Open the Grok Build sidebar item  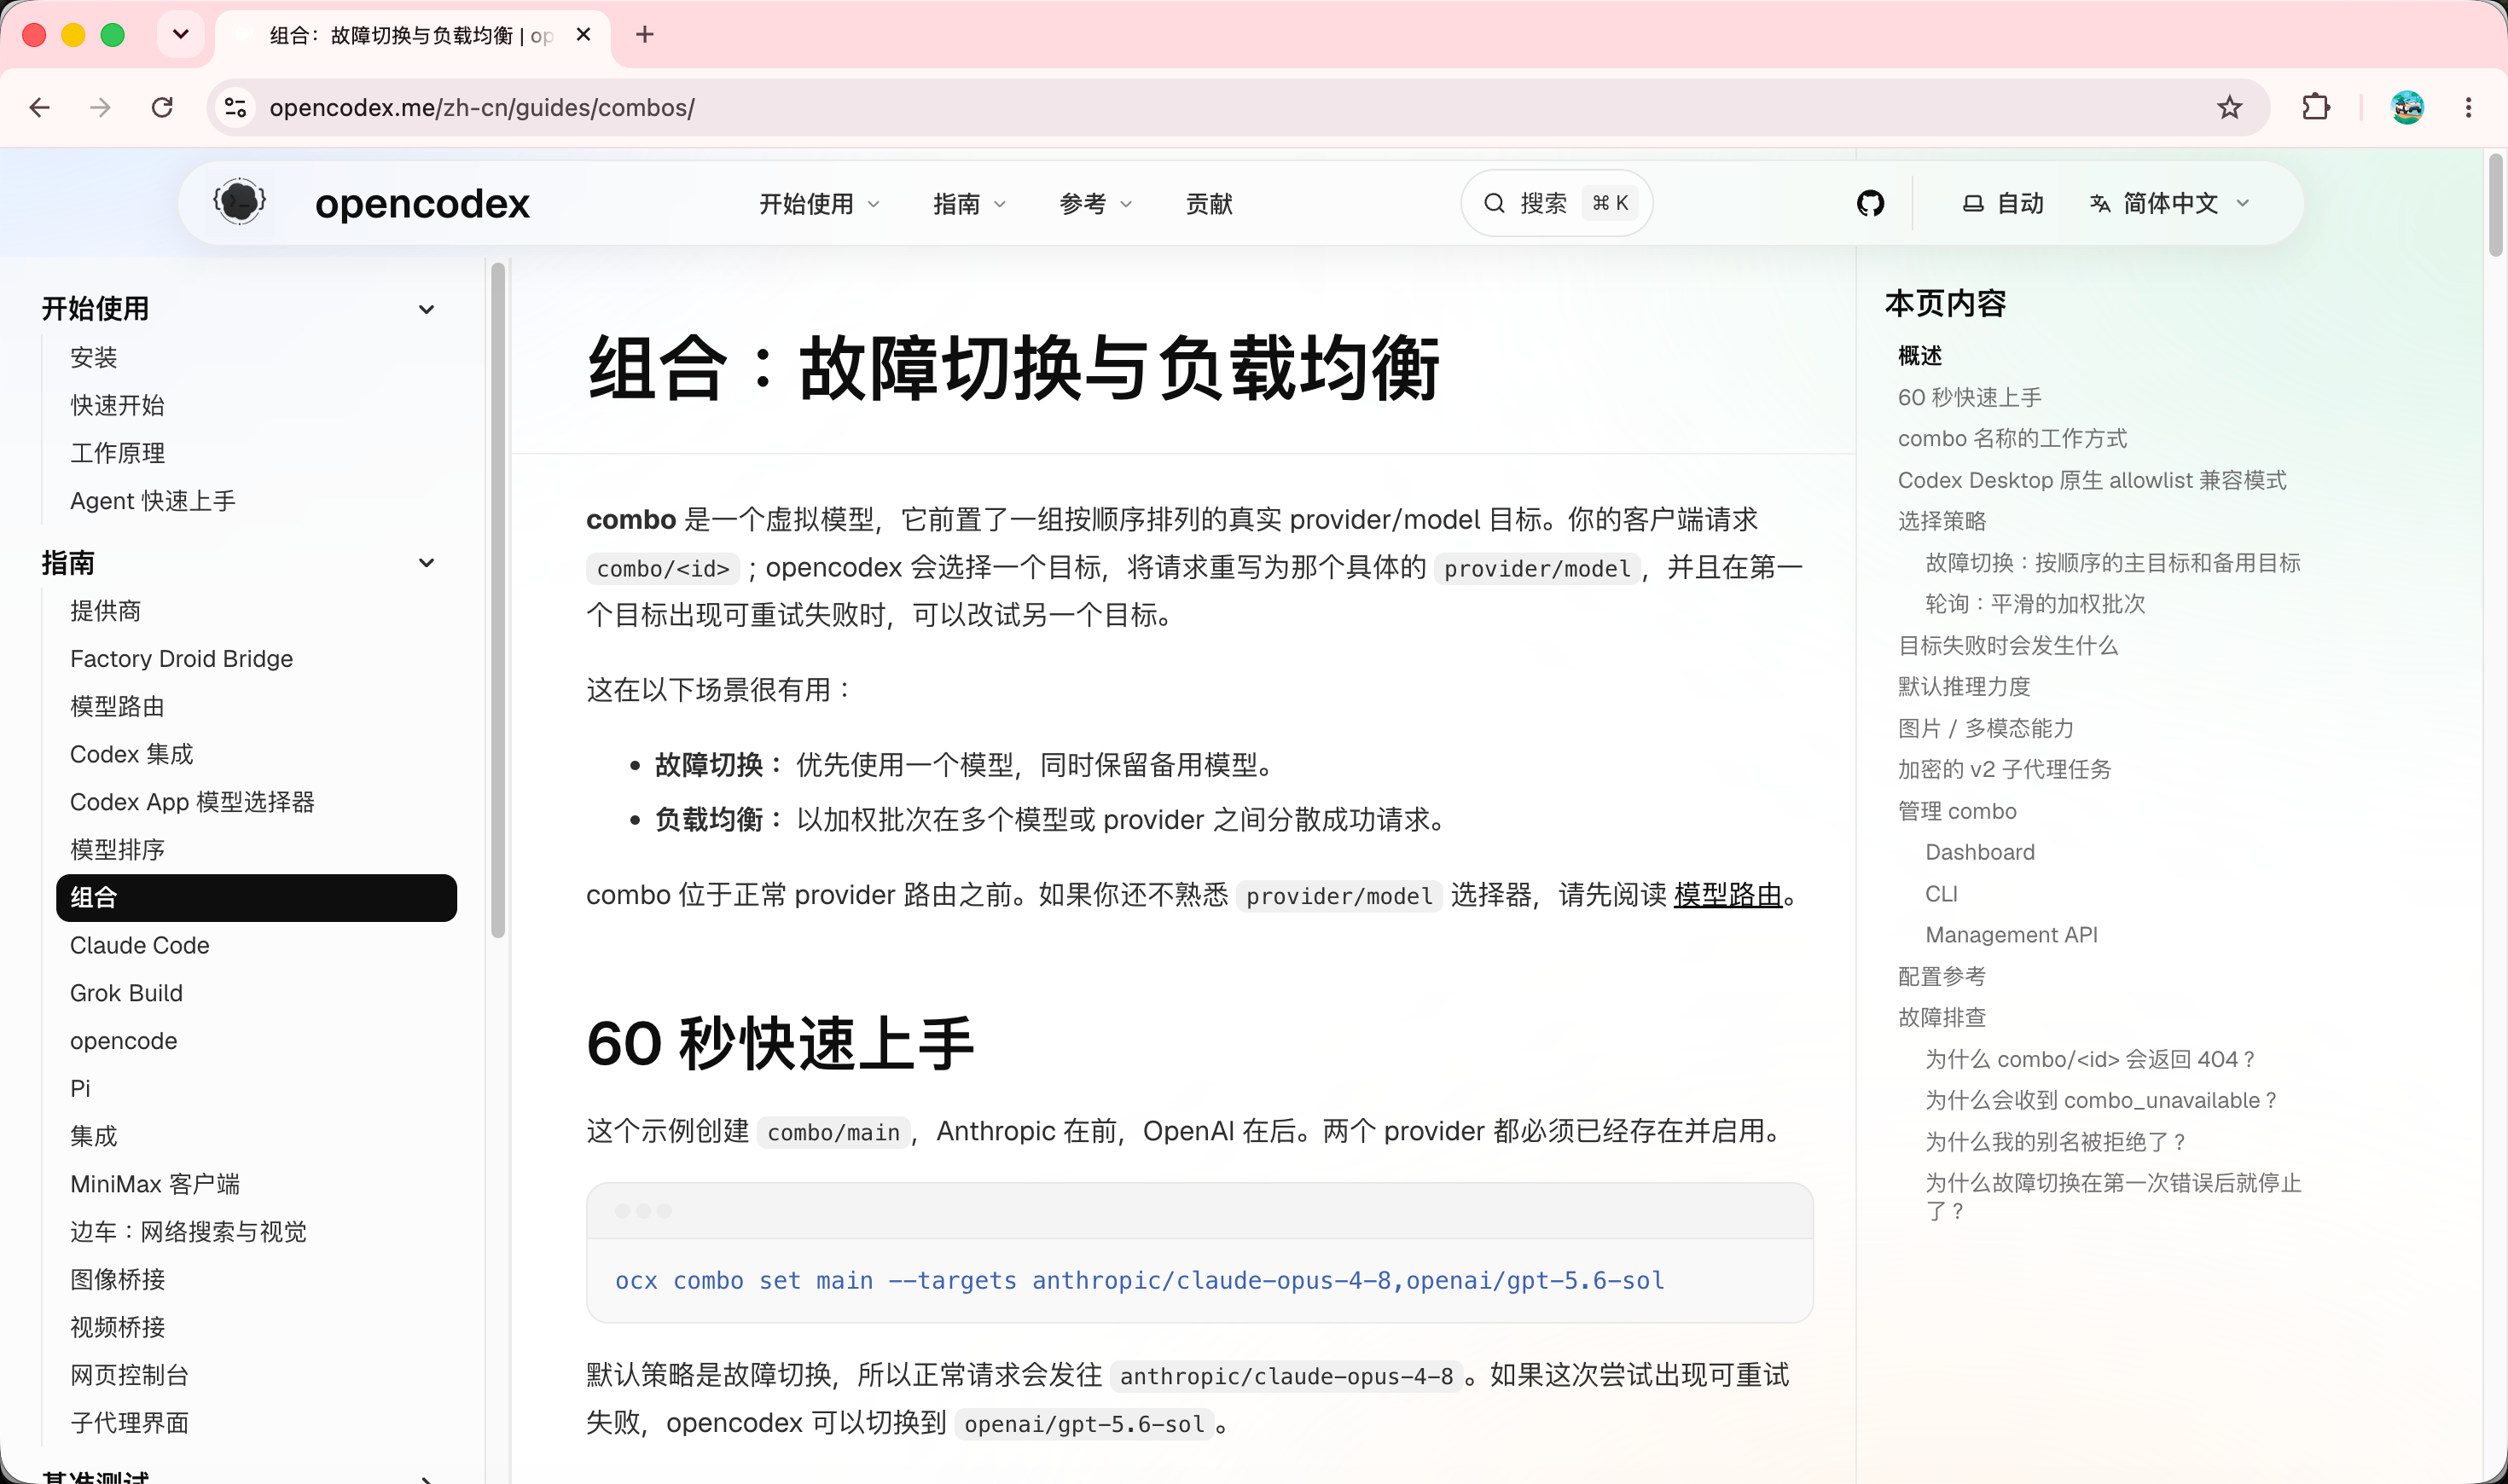pos(126,993)
